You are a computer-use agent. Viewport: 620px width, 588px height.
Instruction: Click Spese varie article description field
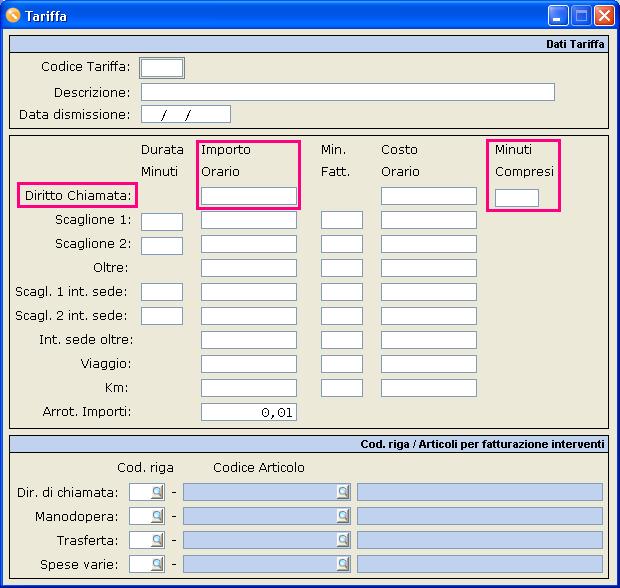point(480,564)
